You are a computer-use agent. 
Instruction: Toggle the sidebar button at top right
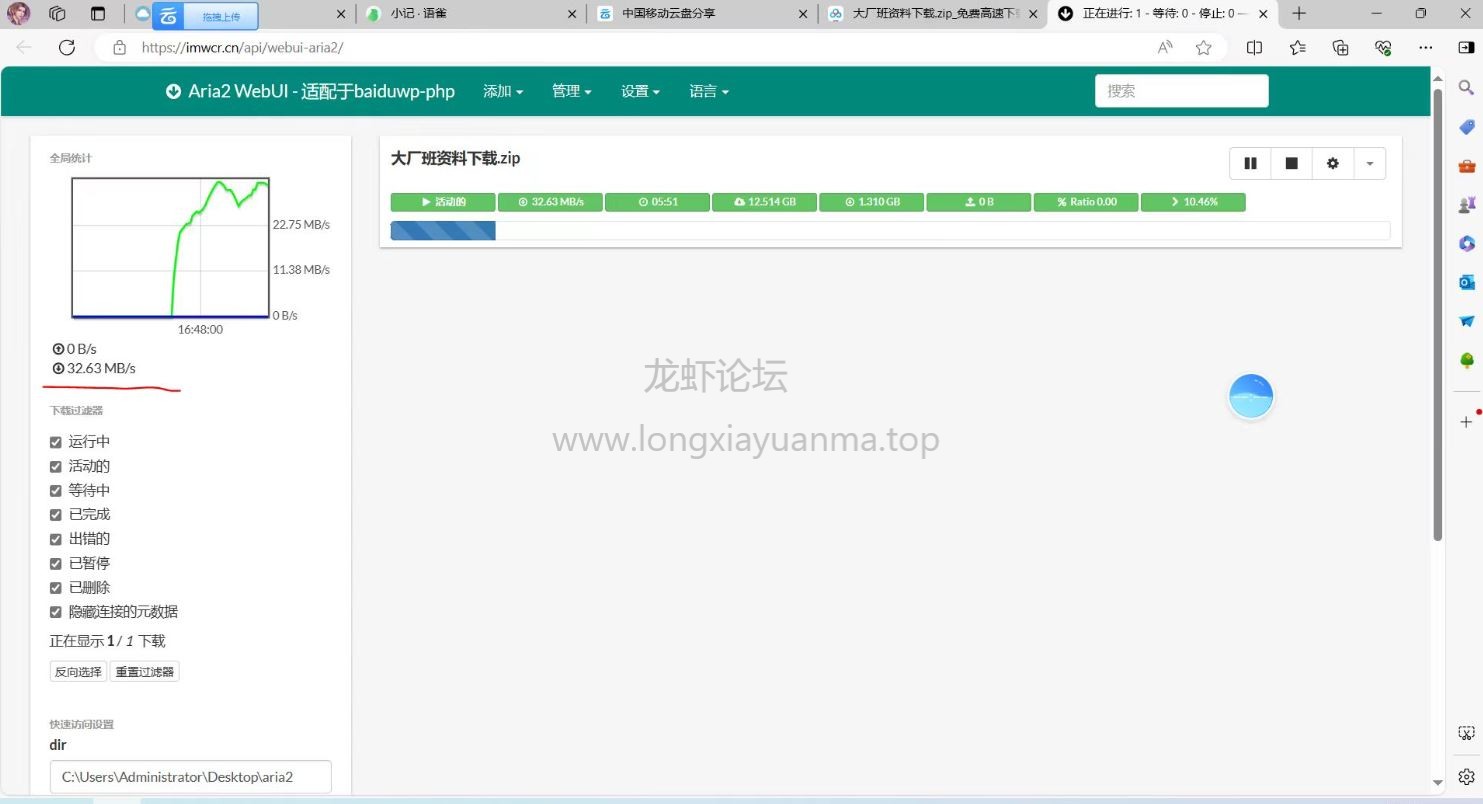[1466, 47]
